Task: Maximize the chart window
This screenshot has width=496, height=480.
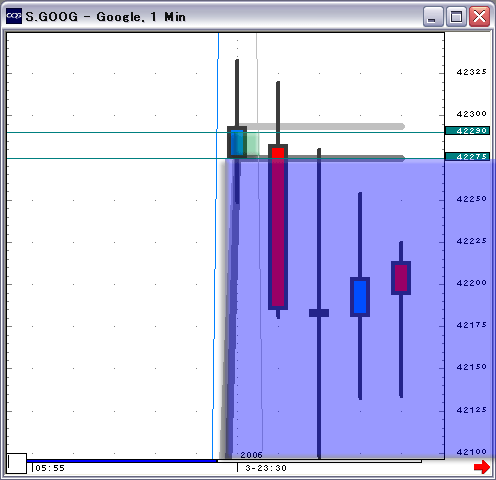Action: point(456,16)
